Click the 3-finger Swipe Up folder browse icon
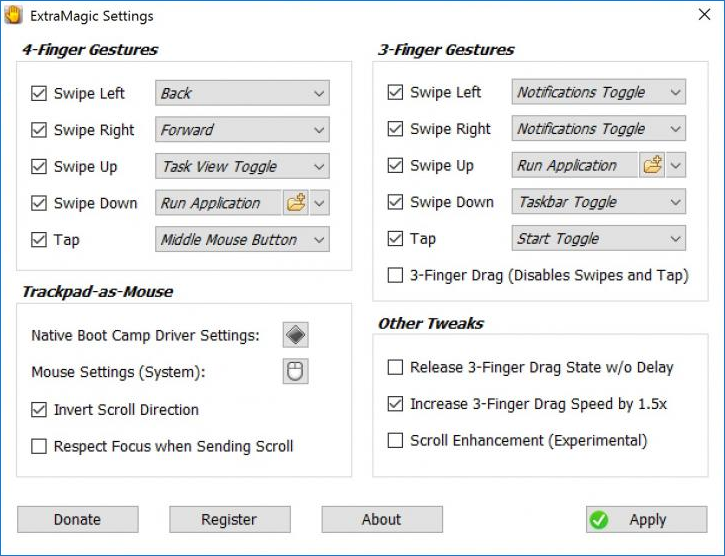The height and width of the screenshot is (556, 725). pos(652,165)
